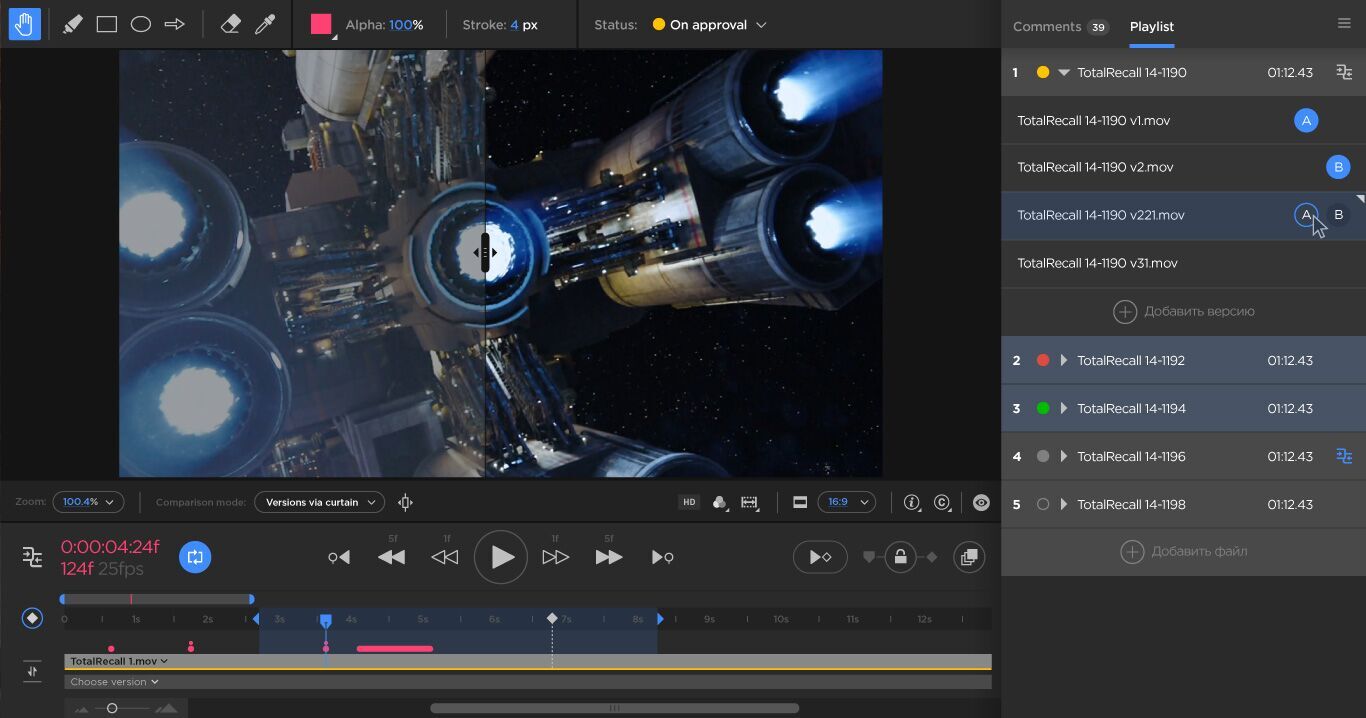Image resolution: width=1366 pixels, height=718 pixels.
Task: Assign v221.mov to slot B
Action: point(1338,215)
